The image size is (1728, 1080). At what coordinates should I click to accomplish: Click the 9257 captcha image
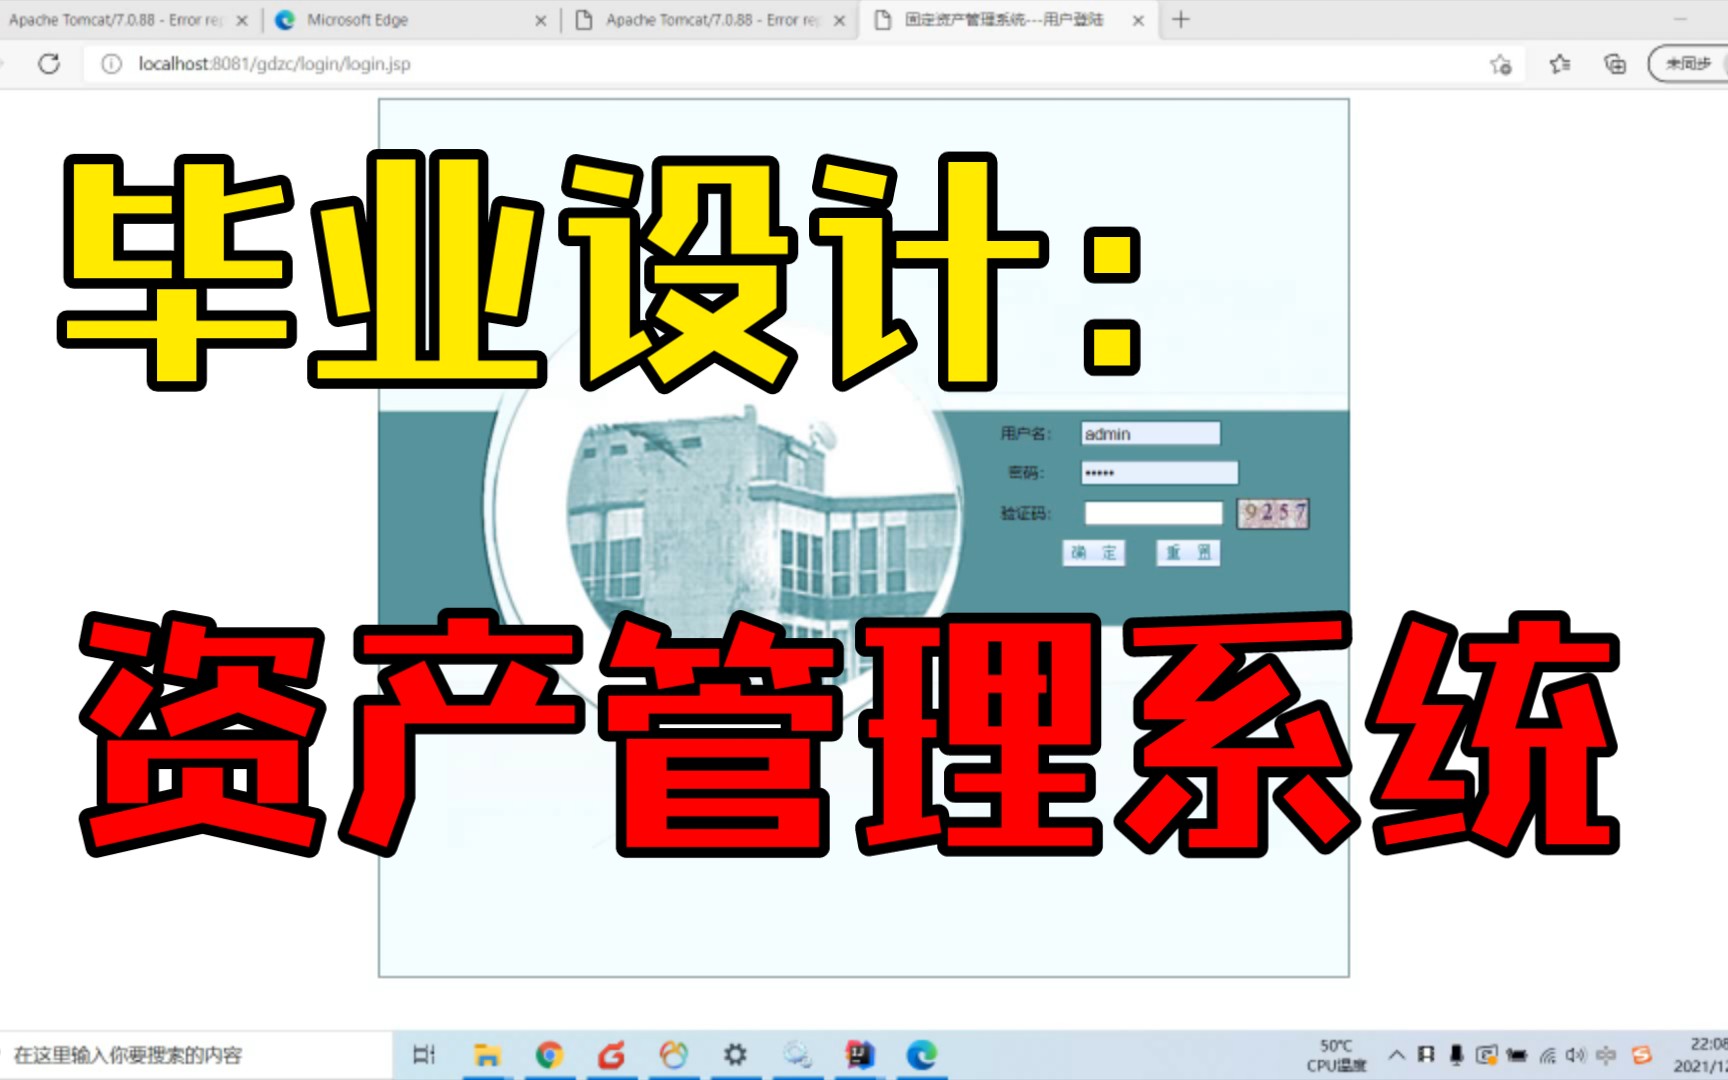pyautogui.click(x=1272, y=512)
